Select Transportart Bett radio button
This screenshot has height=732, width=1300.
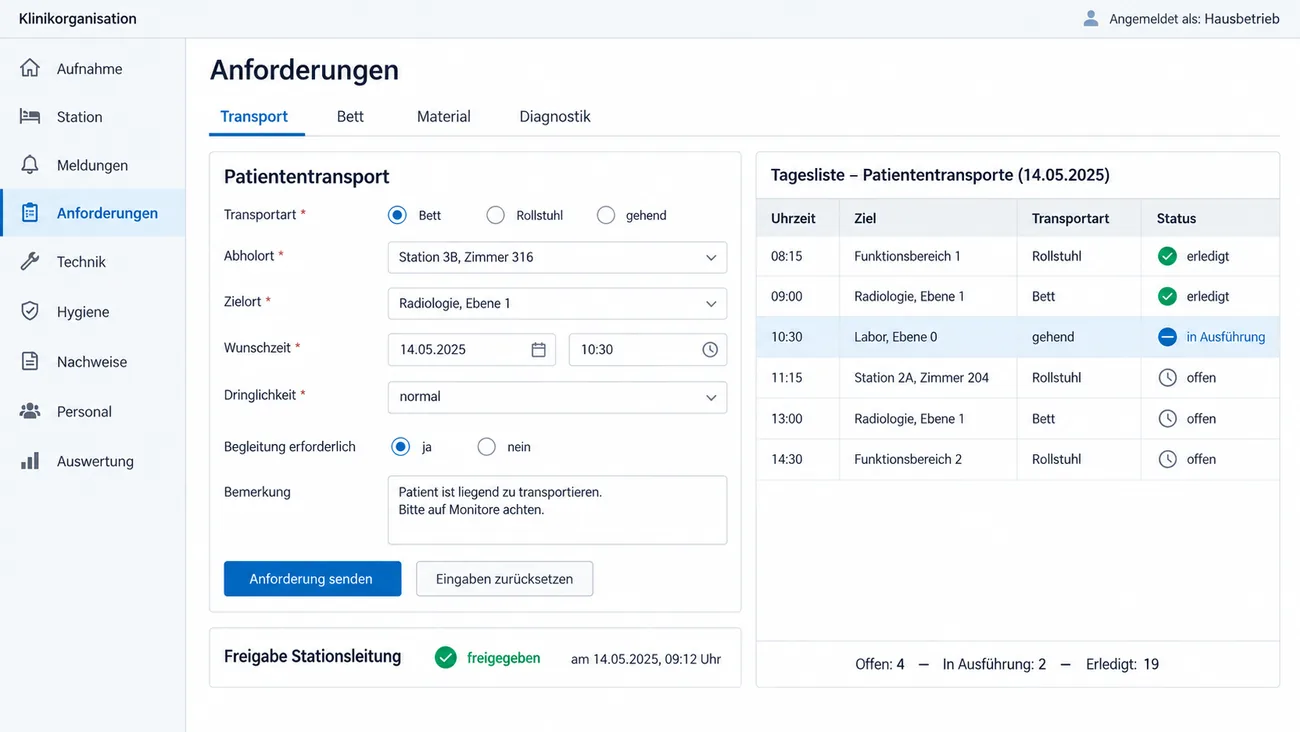397,215
